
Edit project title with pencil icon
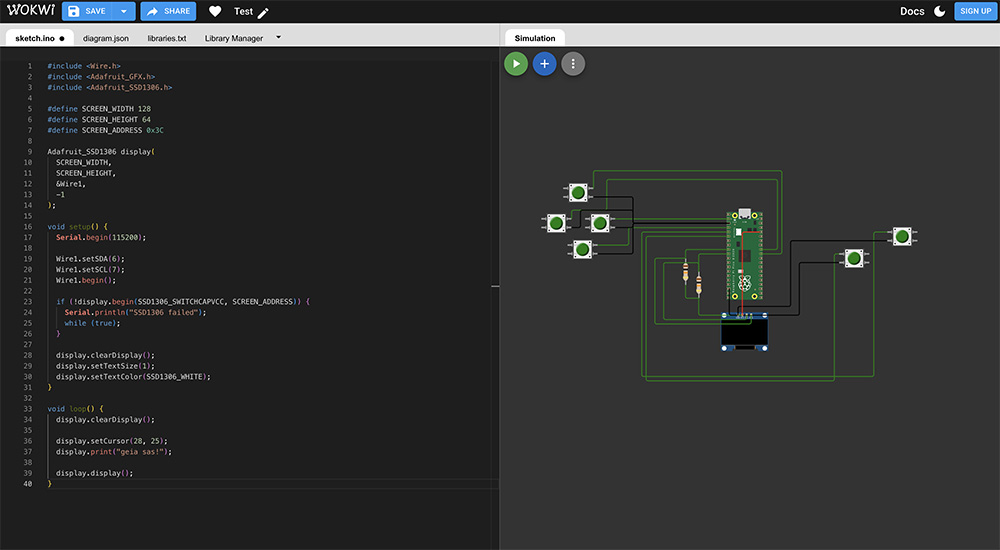coord(263,12)
